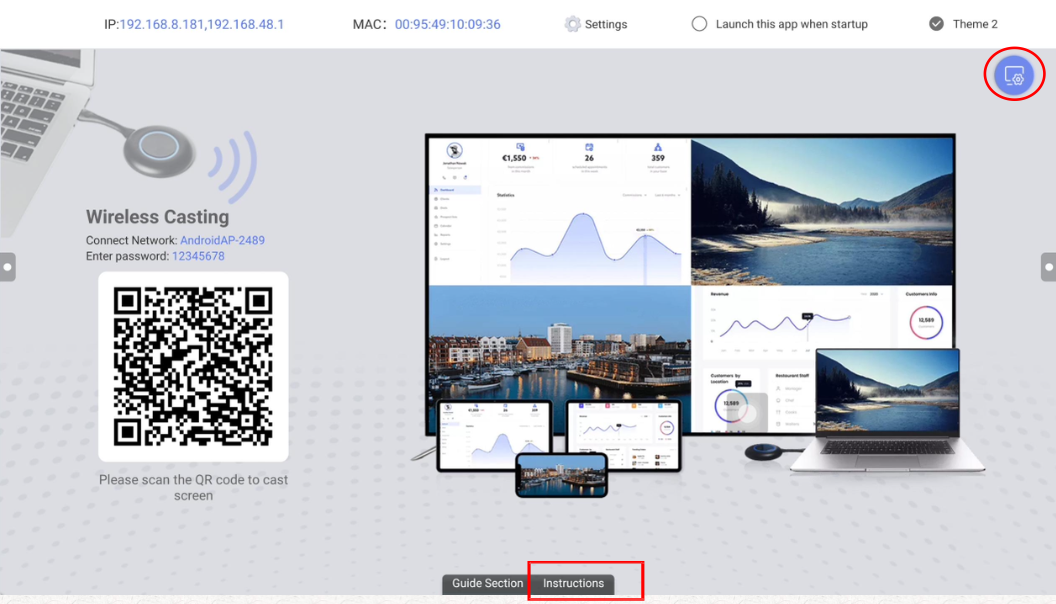The height and width of the screenshot is (604, 1056).
Task: Switch to the Instructions tab
Action: (573, 583)
